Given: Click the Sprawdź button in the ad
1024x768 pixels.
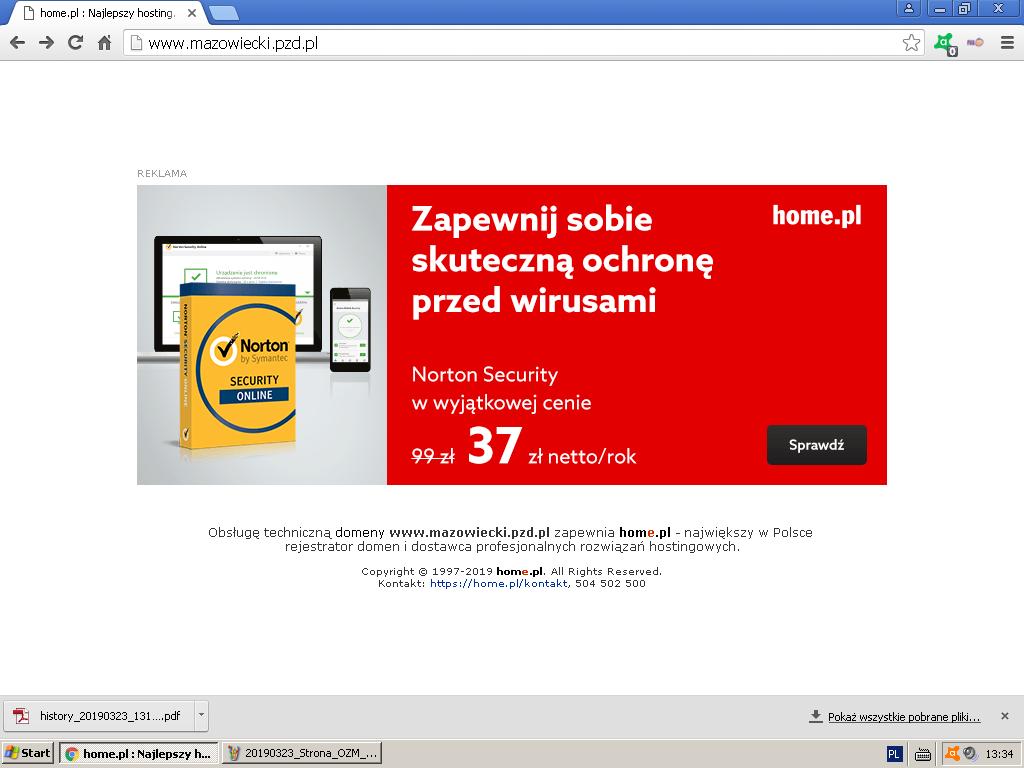Looking at the screenshot, I should pyautogui.click(x=816, y=445).
